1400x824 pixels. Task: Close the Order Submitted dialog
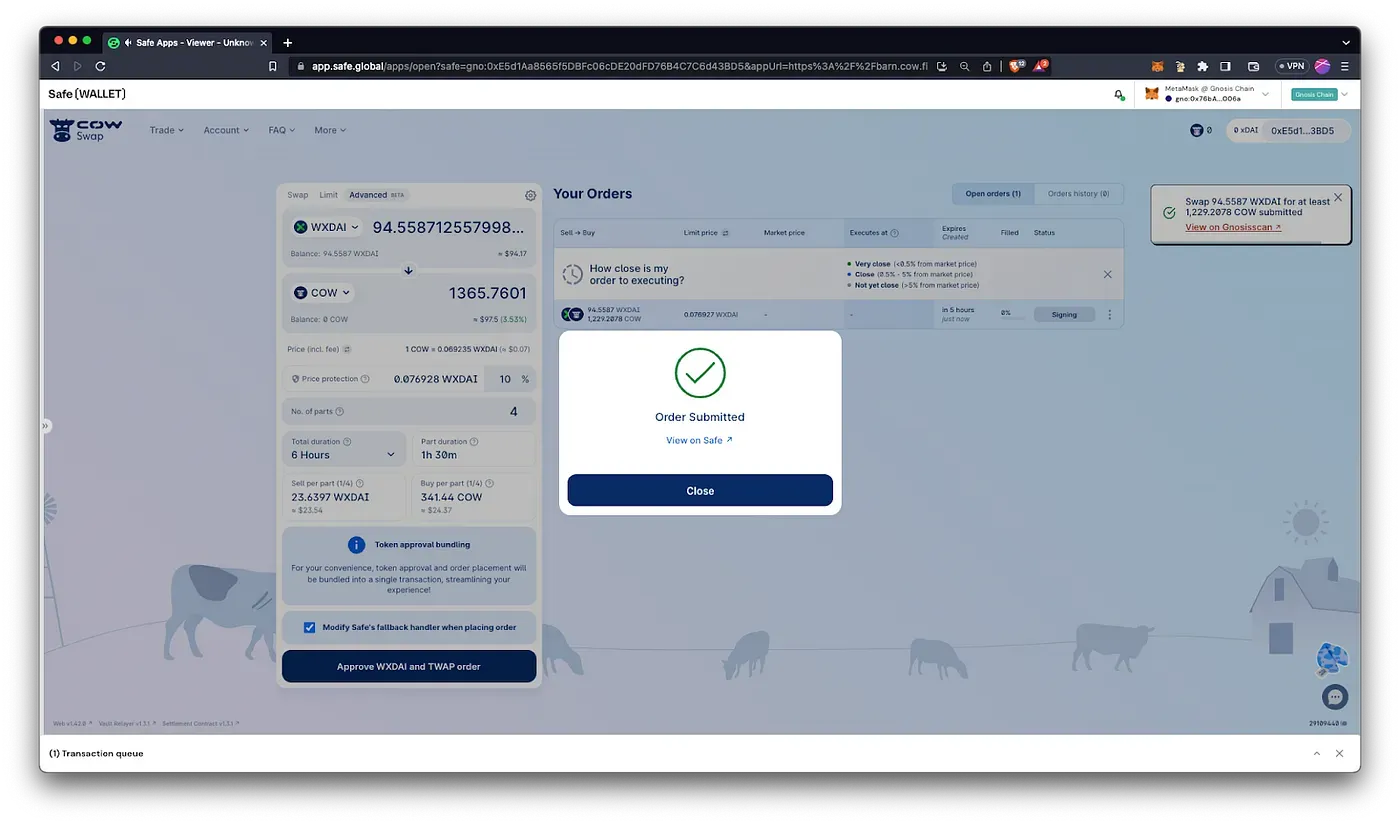700,491
